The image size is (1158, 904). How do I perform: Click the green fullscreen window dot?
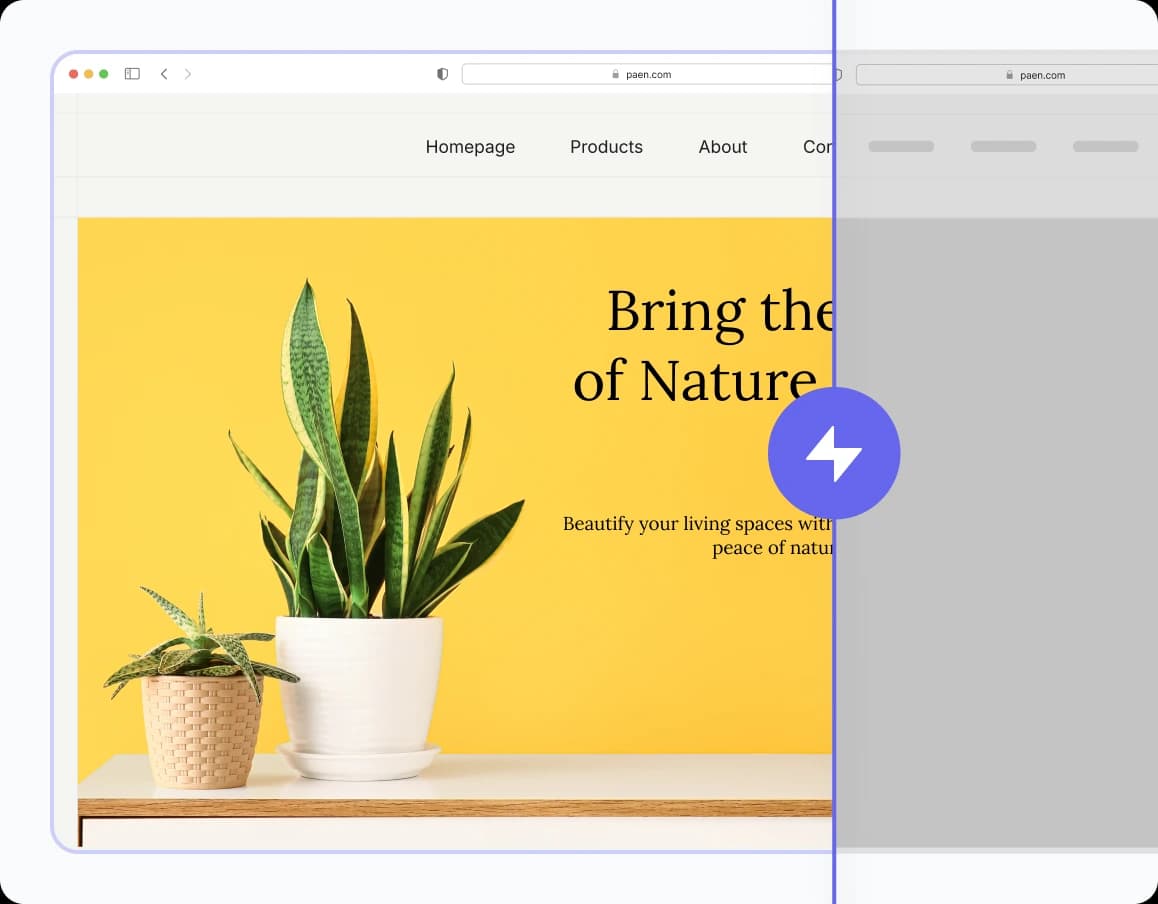click(103, 74)
